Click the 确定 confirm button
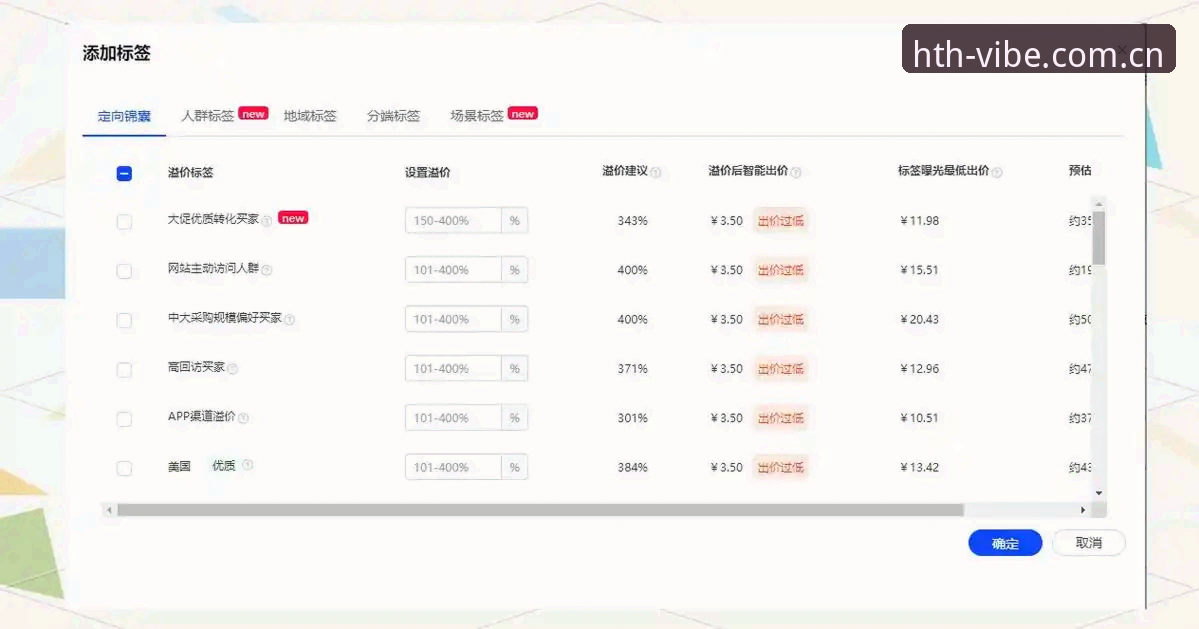This screenshot has height=629, width=1199. pyautogui.click(x=1005, y=543)
